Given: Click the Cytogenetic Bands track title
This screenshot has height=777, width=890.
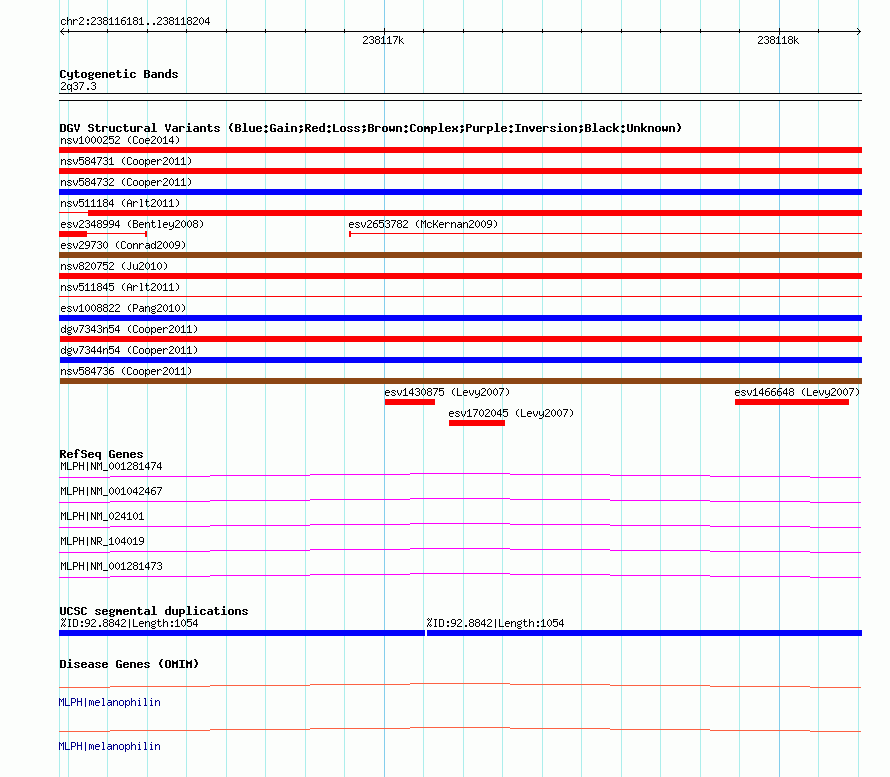Looking at the screenshot, I should point(119,74).
